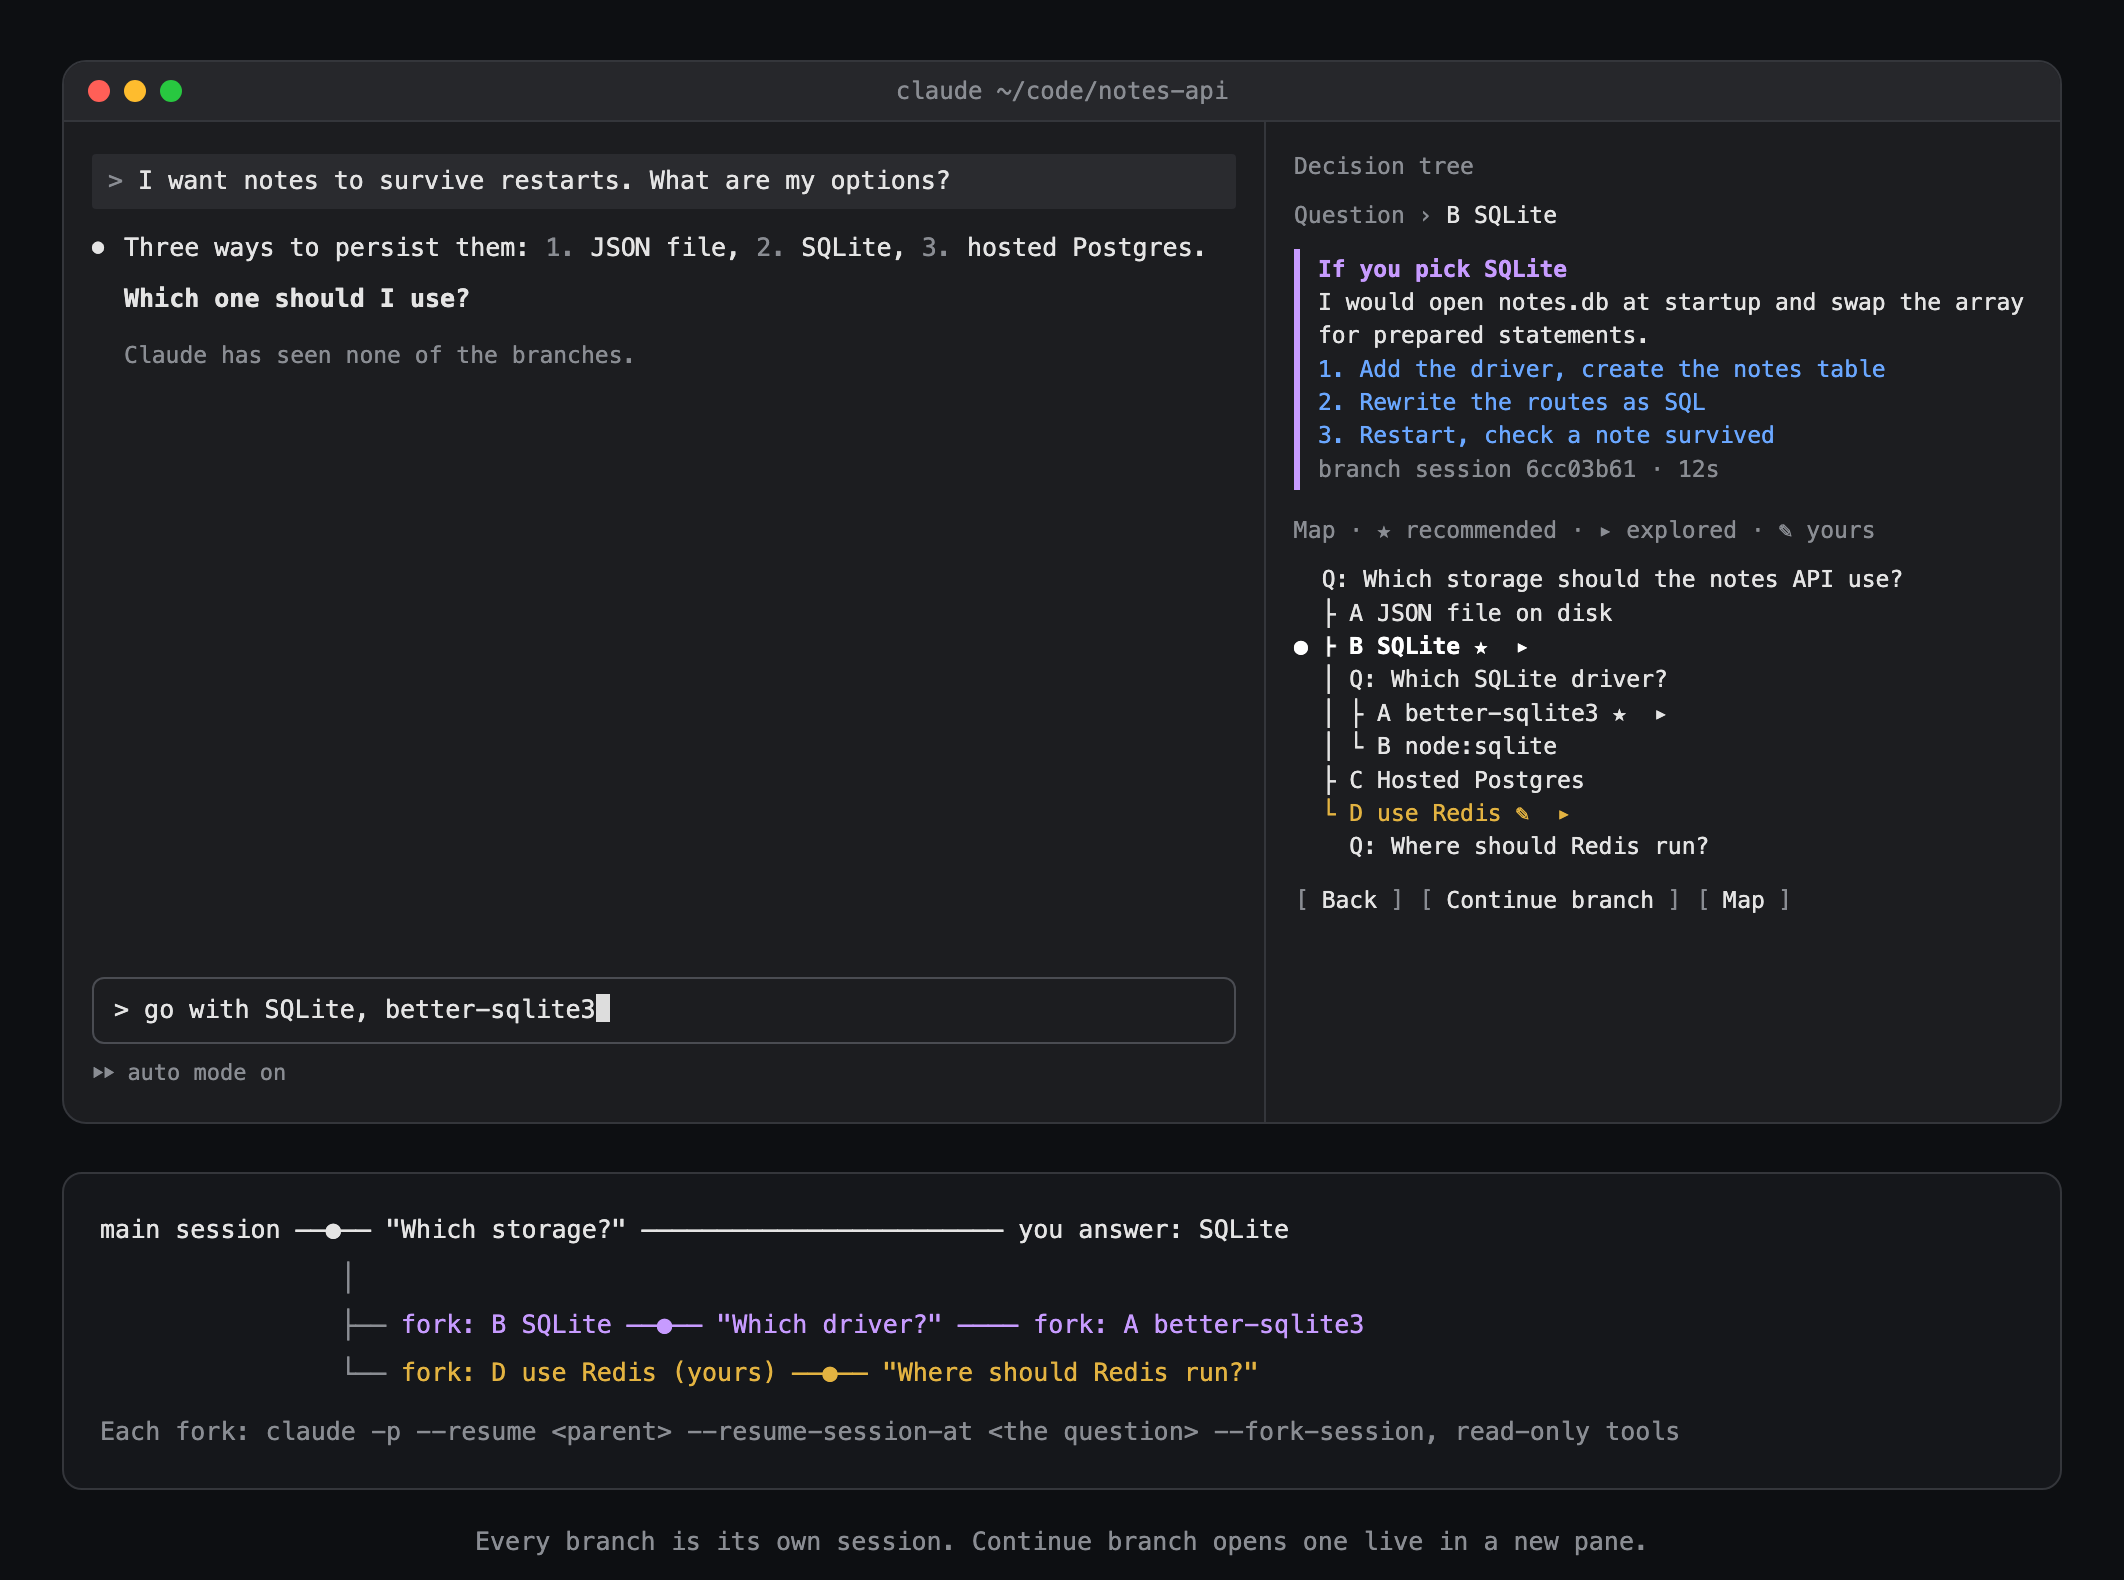2124x1580 pixels.
Task: Click the 'Decision tree' panel title
Action: point(1383,166)
